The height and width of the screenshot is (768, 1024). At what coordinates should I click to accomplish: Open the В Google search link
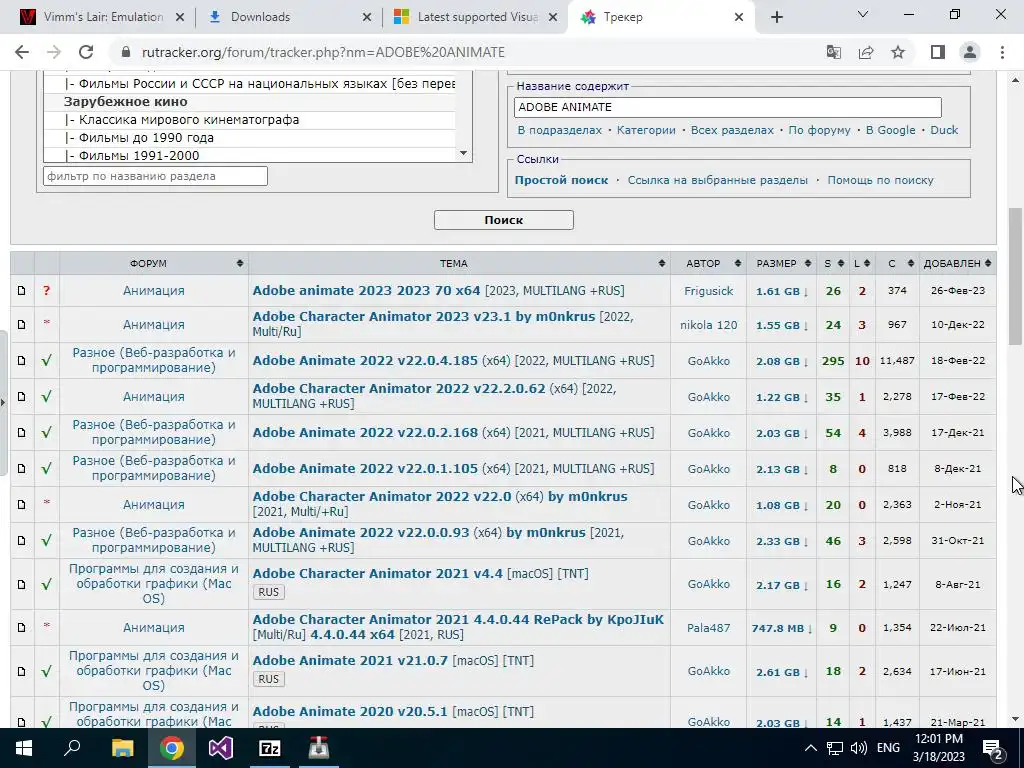click(x=890, y=130)
